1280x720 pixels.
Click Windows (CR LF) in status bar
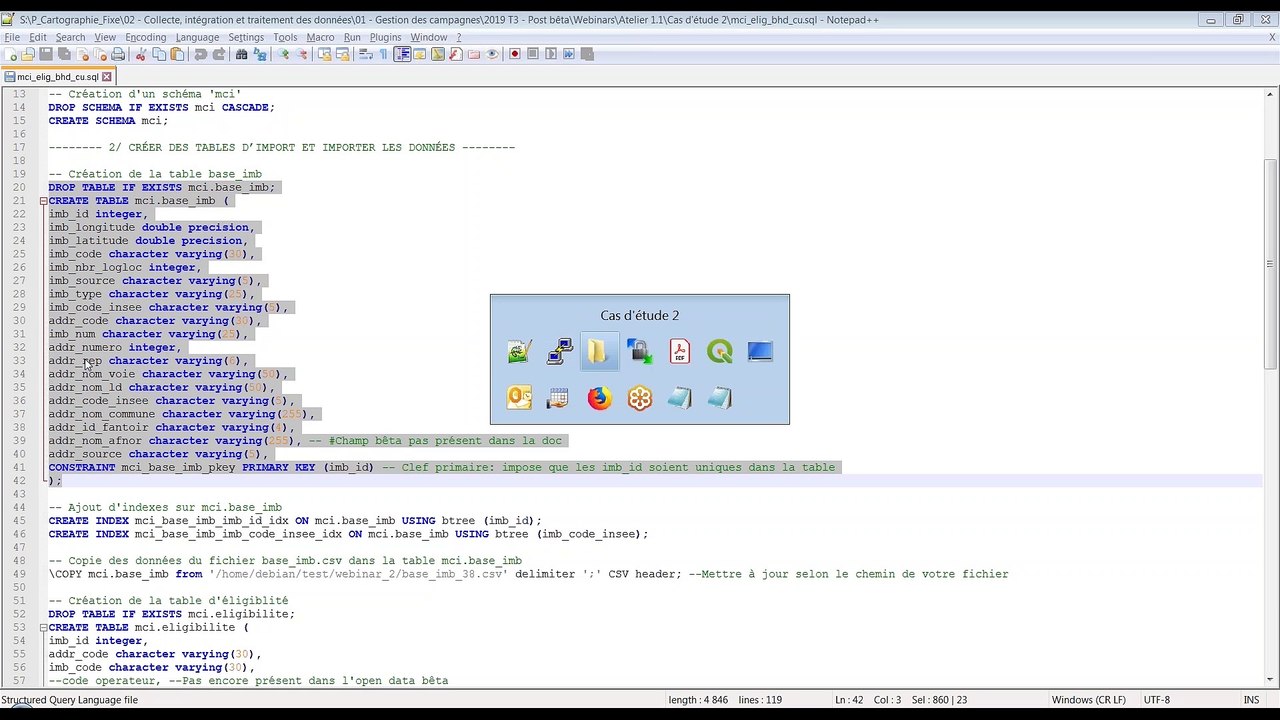[1088, 700]
